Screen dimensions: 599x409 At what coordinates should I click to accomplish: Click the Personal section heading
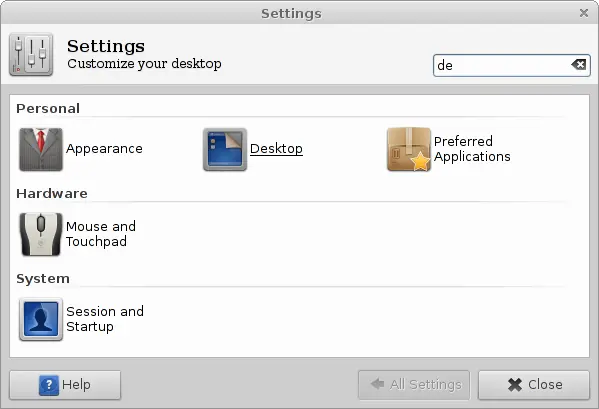tap(48, 108)
